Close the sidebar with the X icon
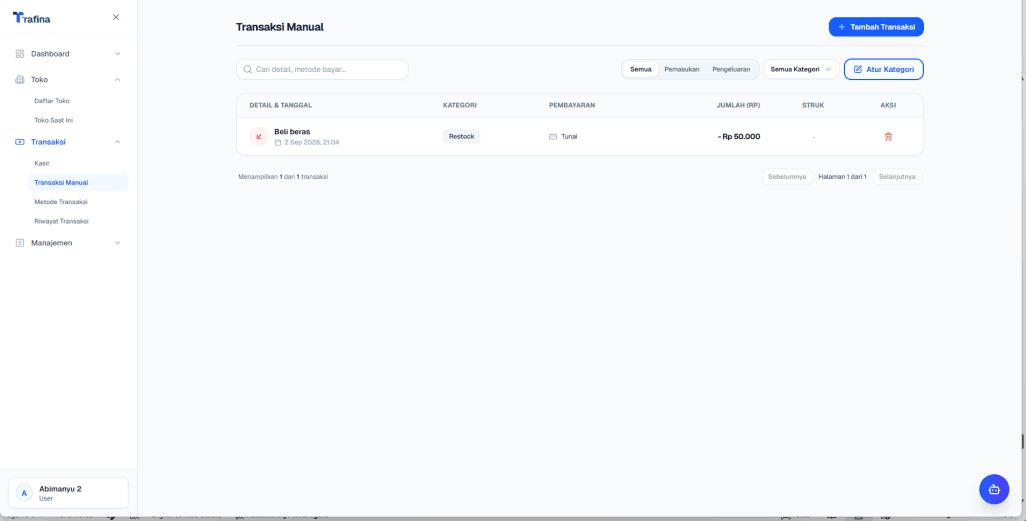Image resolution: width=1027 pixels, height=522 pixels. tap(116, 17)
